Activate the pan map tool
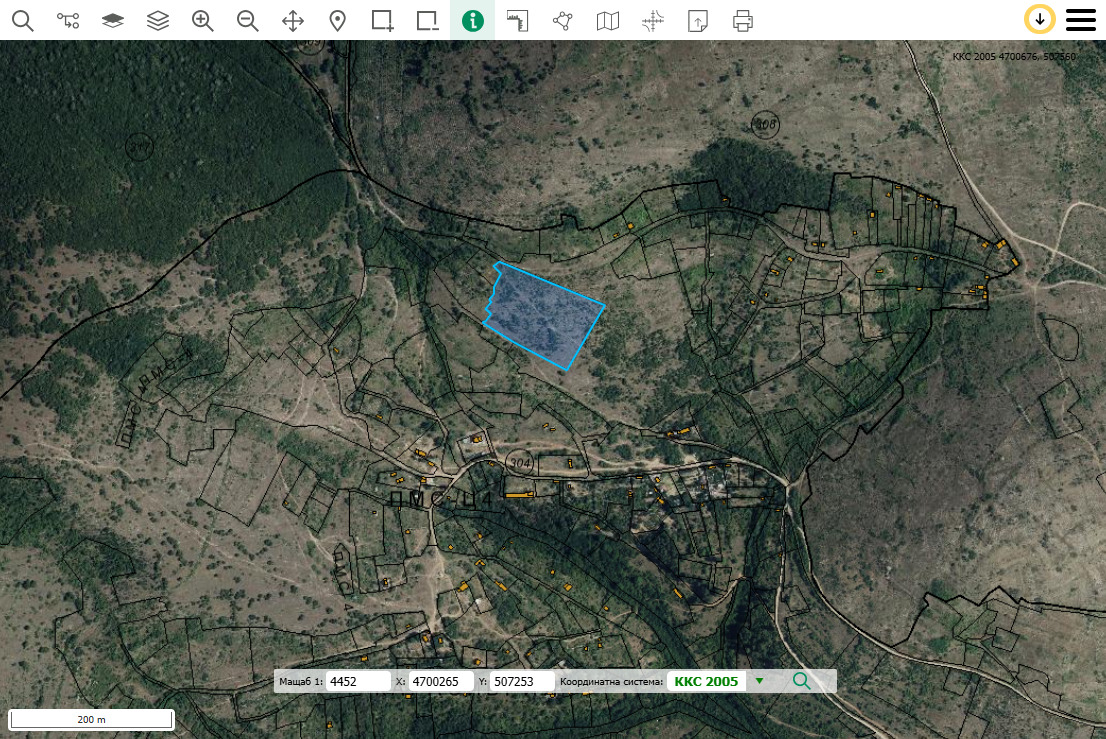 (293, 20)
